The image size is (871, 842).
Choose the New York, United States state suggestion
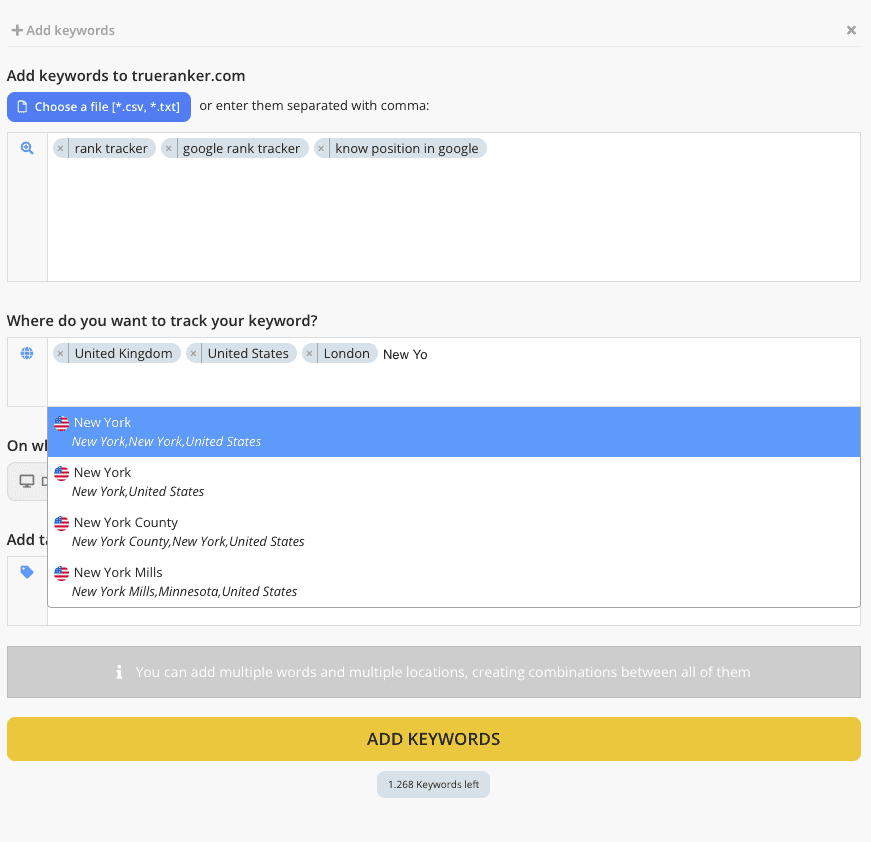click(x=454, y=482)
